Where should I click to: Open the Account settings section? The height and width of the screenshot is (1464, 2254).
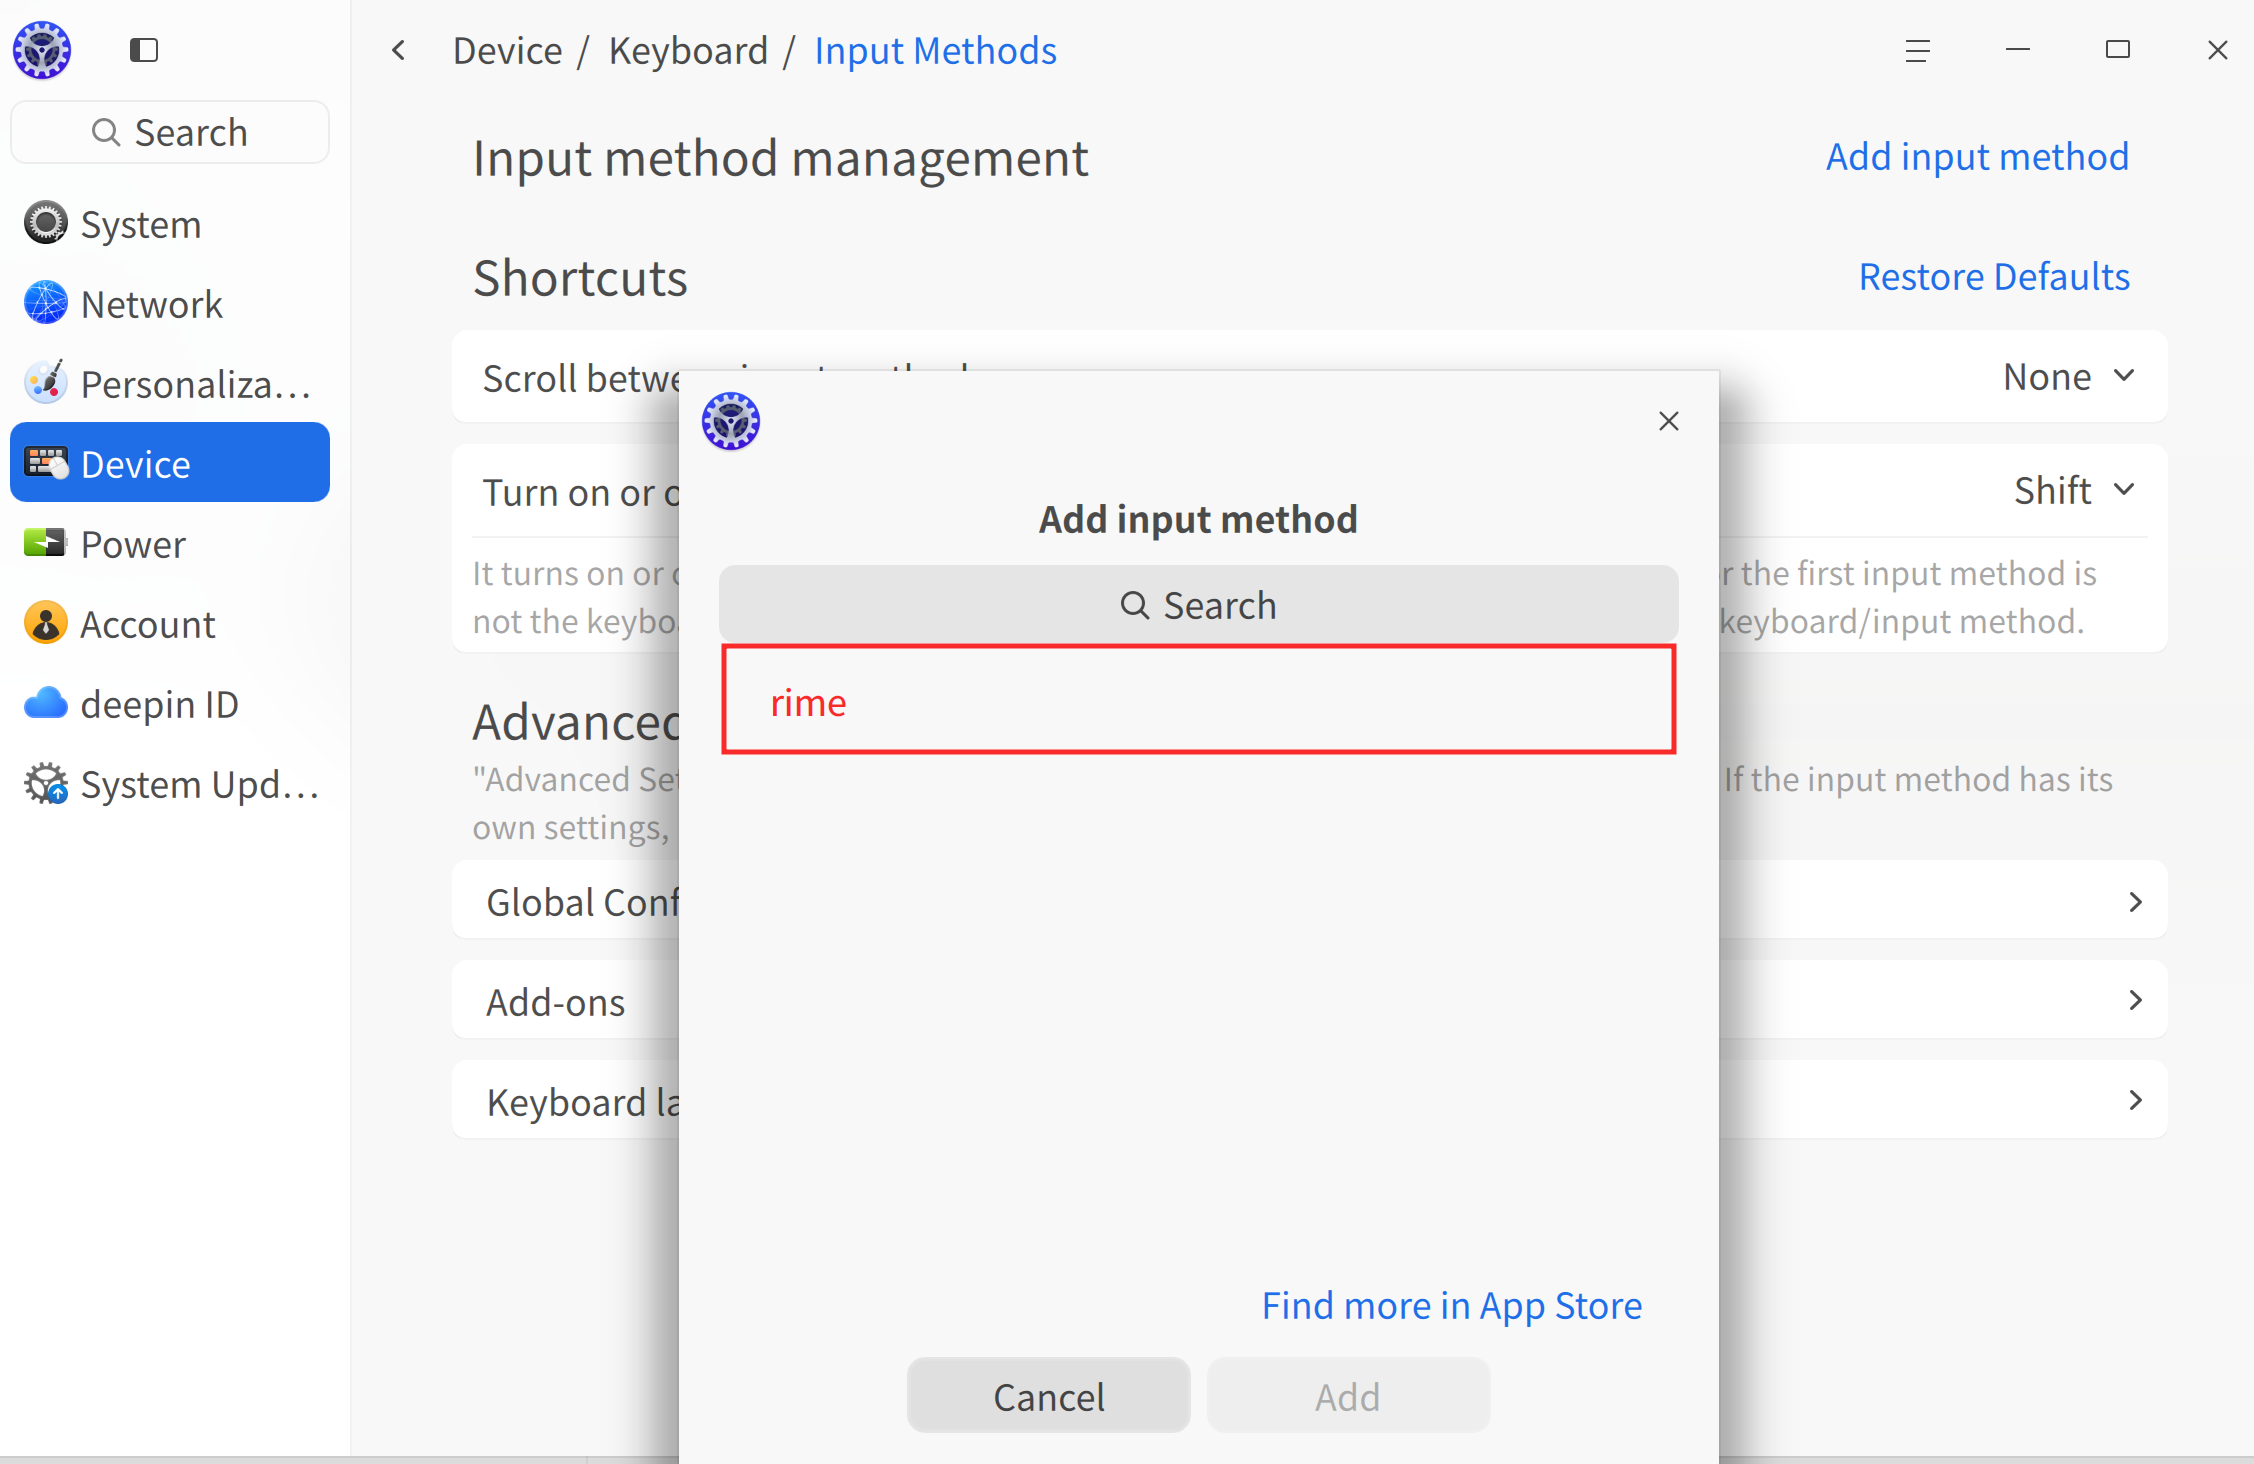(146, 624)
